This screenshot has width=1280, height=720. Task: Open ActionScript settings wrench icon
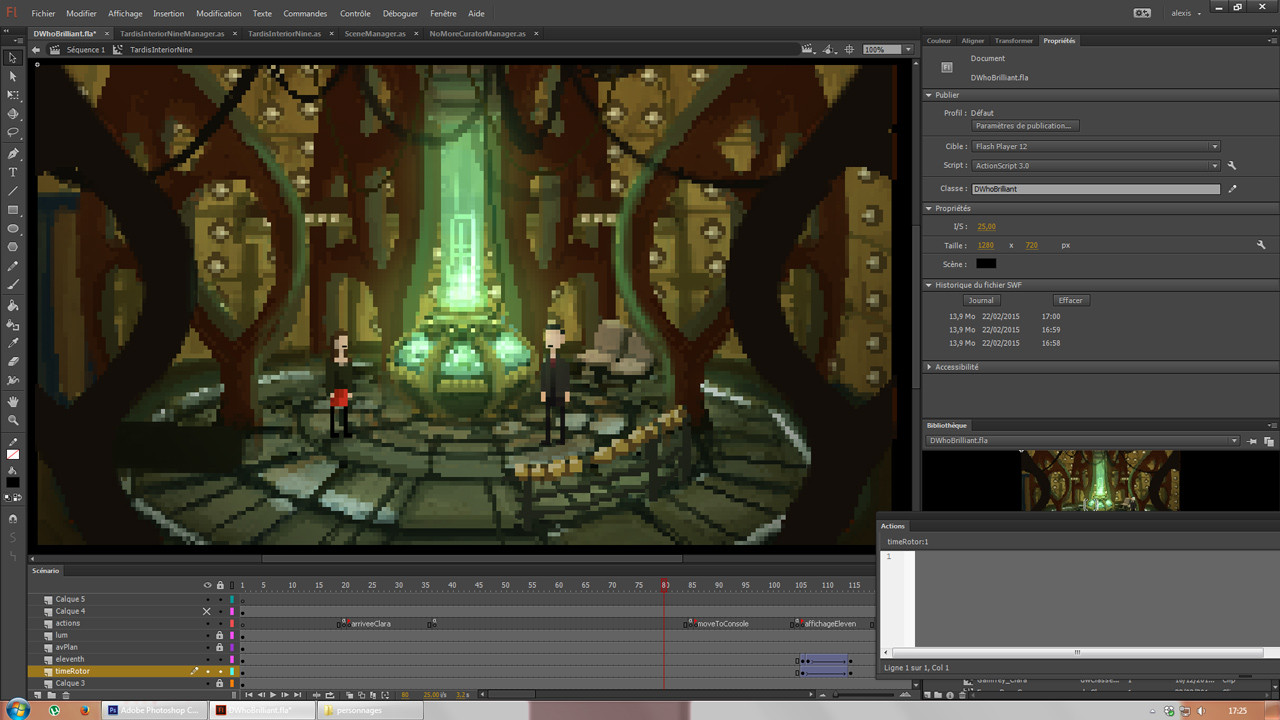(x=1233, y=166)
